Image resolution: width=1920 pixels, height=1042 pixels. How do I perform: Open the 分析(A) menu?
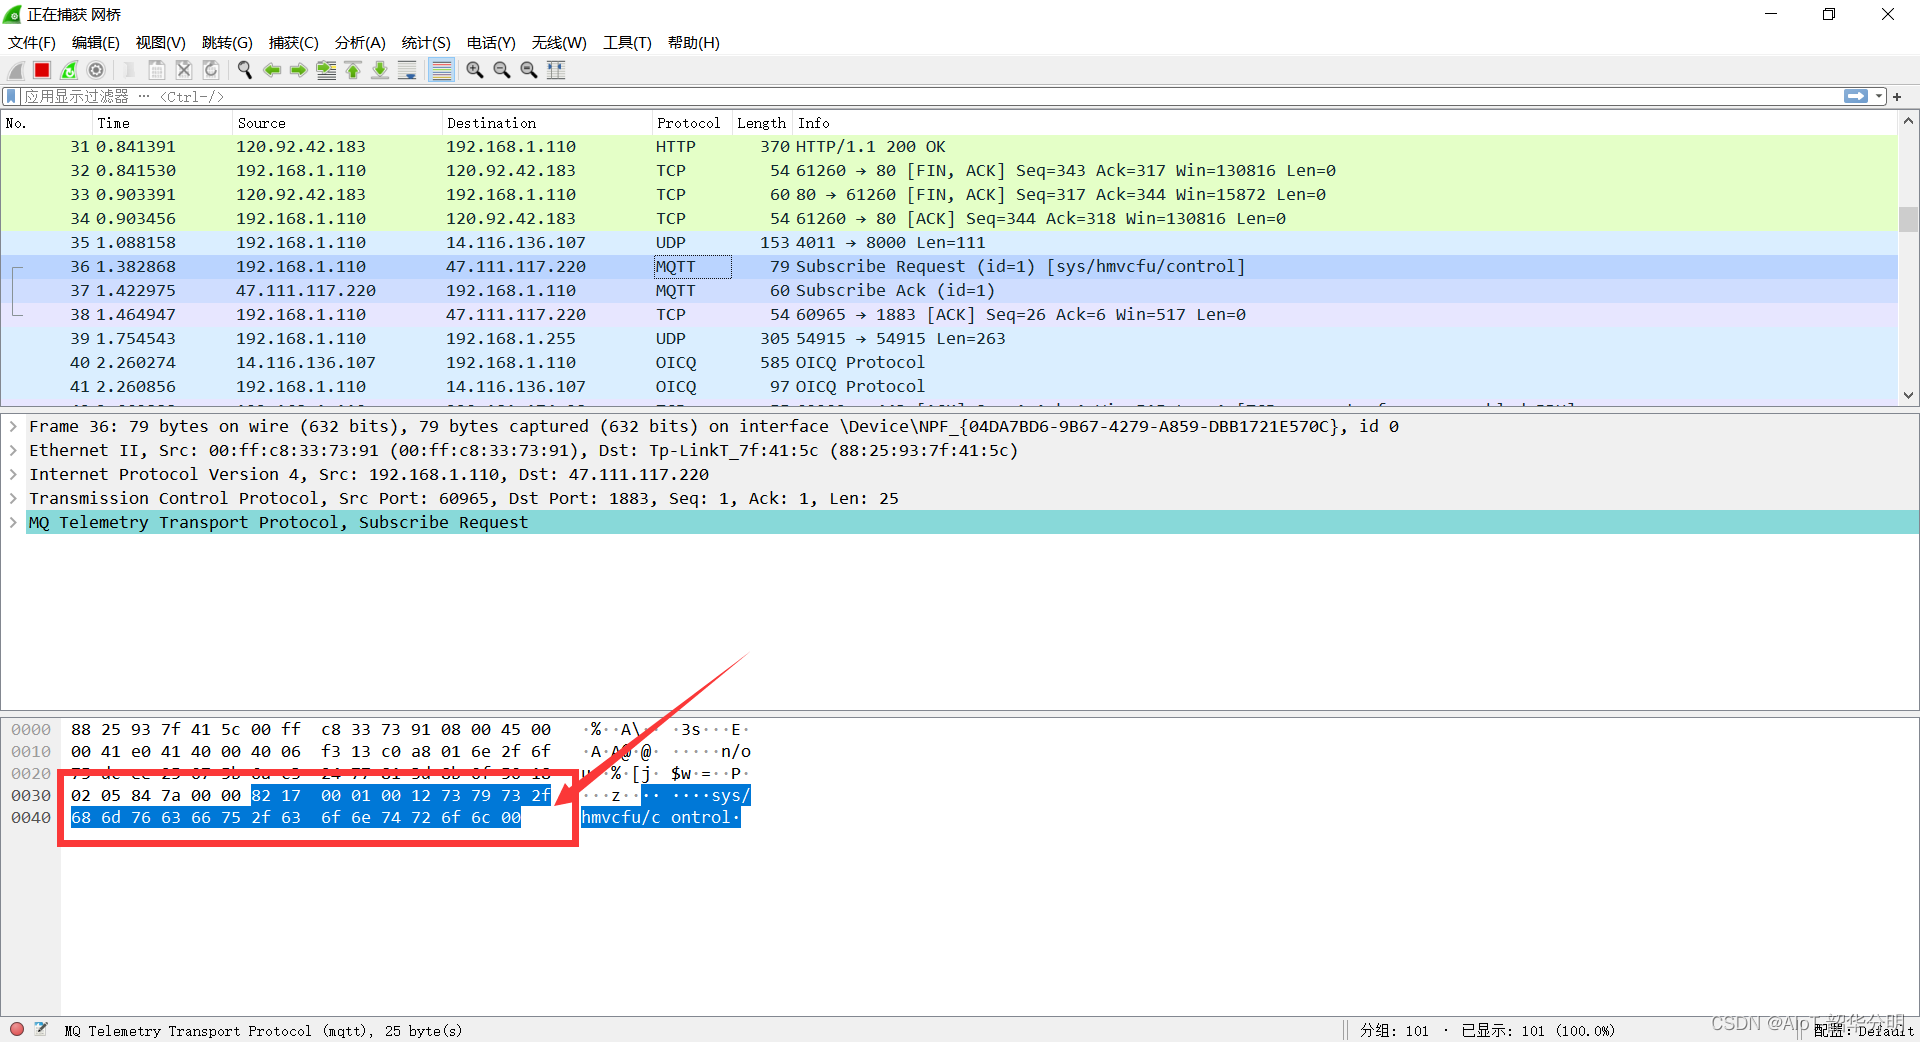pyautogui.click(x=359, y=43)
